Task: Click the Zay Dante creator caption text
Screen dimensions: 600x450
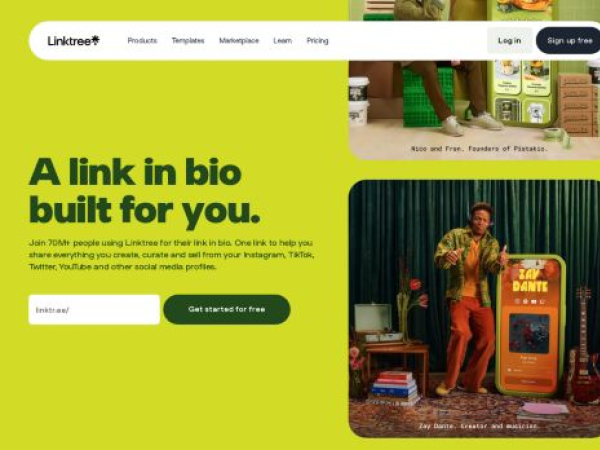Action: [x=478, y=426]
